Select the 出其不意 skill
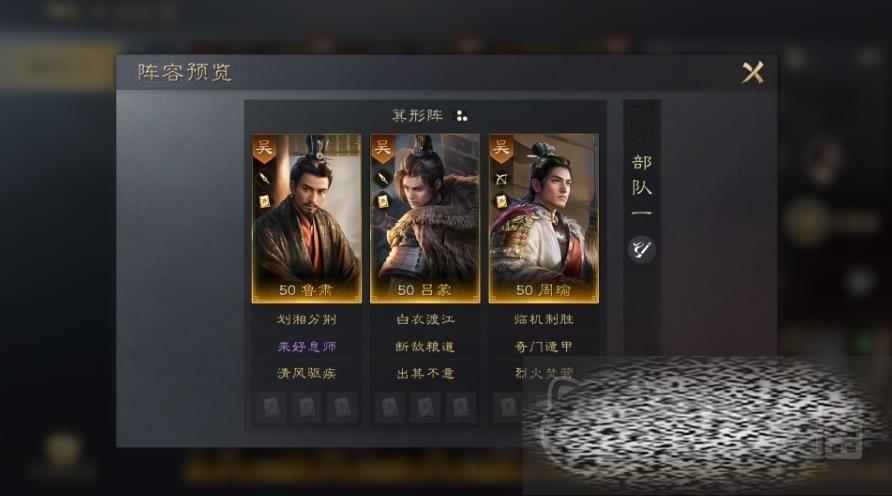This screenshot has height=496, width=892. click(425, 373)
